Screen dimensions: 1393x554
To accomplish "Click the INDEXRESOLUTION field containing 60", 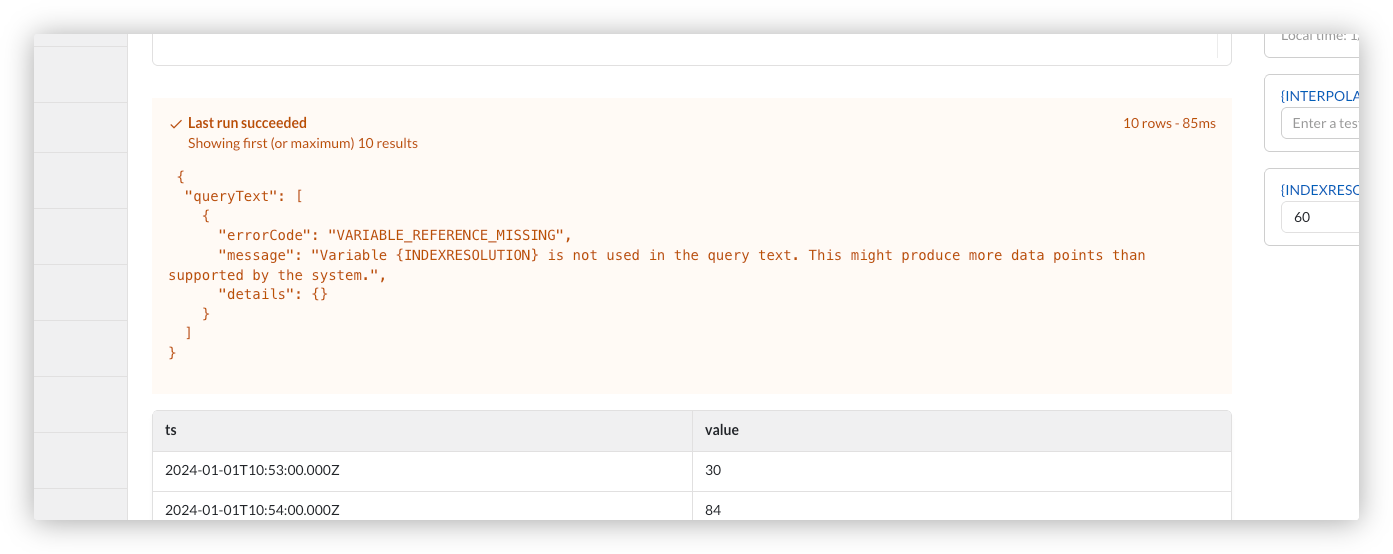I will point(1320,217).
